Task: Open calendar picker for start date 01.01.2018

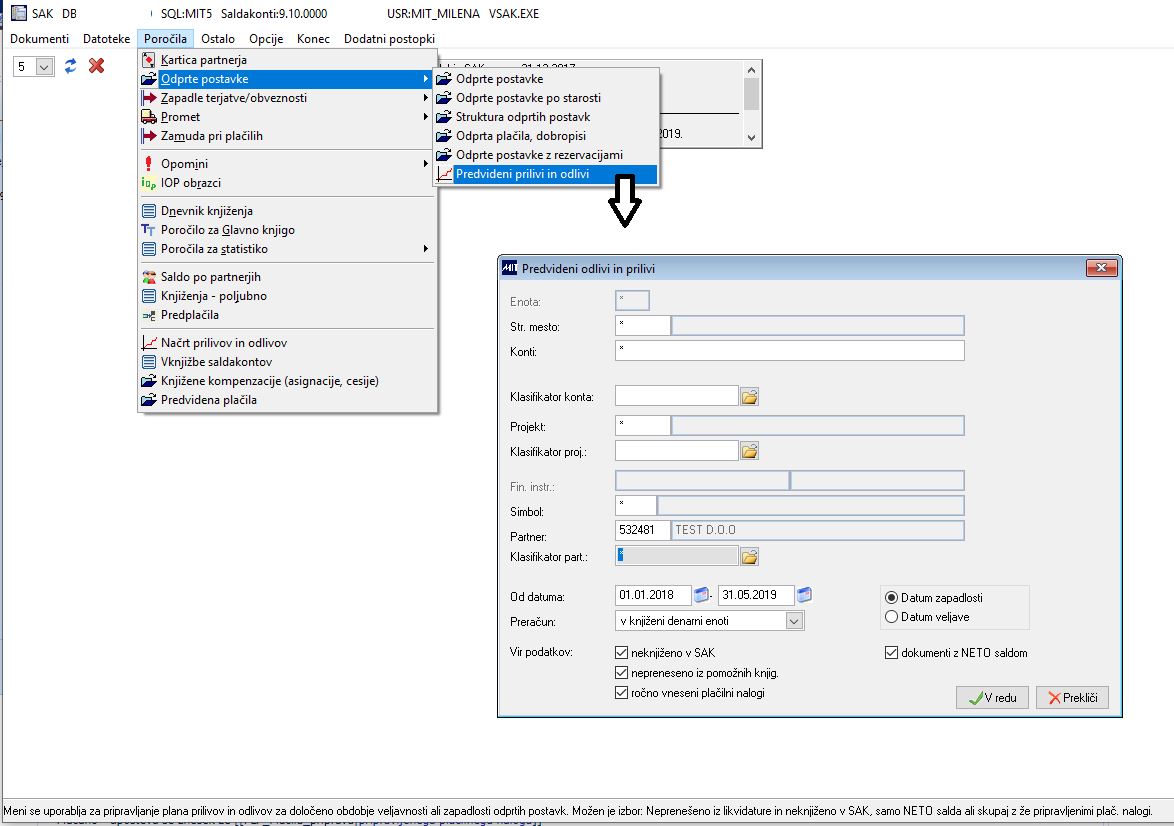Action: pyautogui.click(x=702, y=595)
